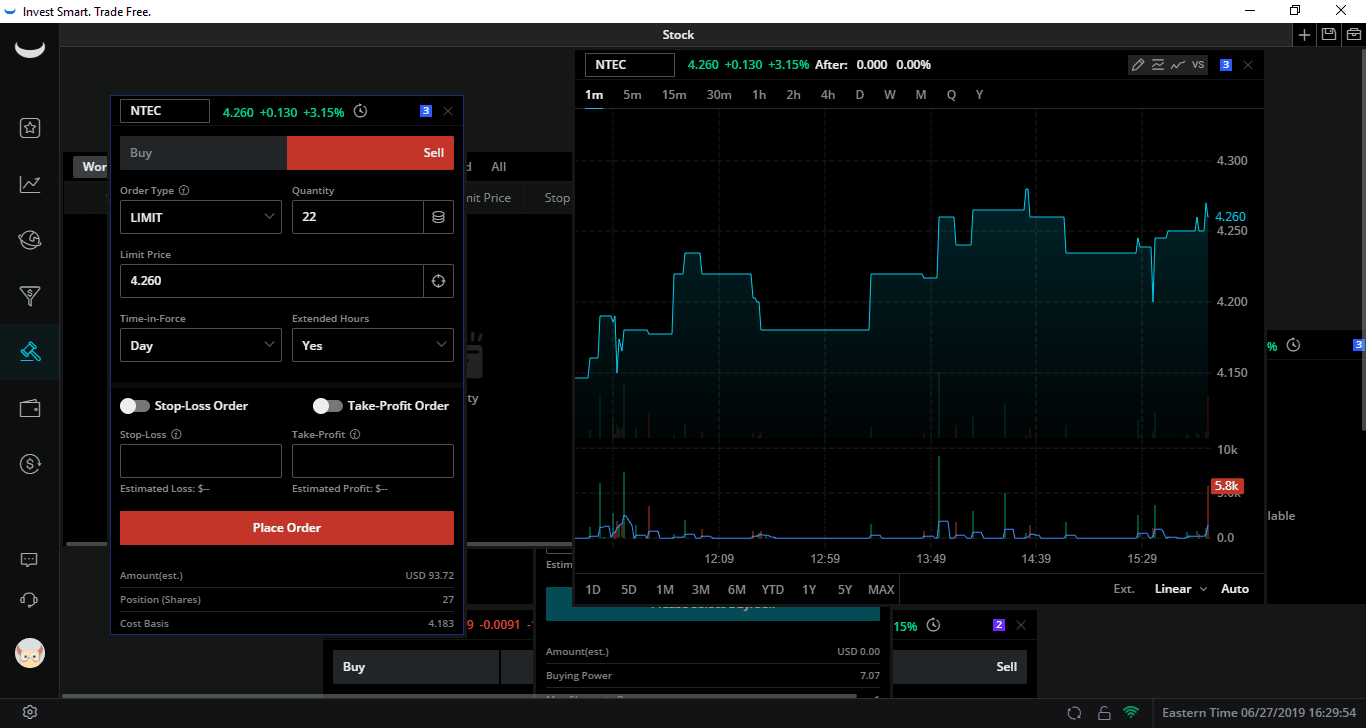Enable the Take-Profit Order toggle
This screenshot has width=1366, height=728.
pyautogui.click(x=327, y=405)
